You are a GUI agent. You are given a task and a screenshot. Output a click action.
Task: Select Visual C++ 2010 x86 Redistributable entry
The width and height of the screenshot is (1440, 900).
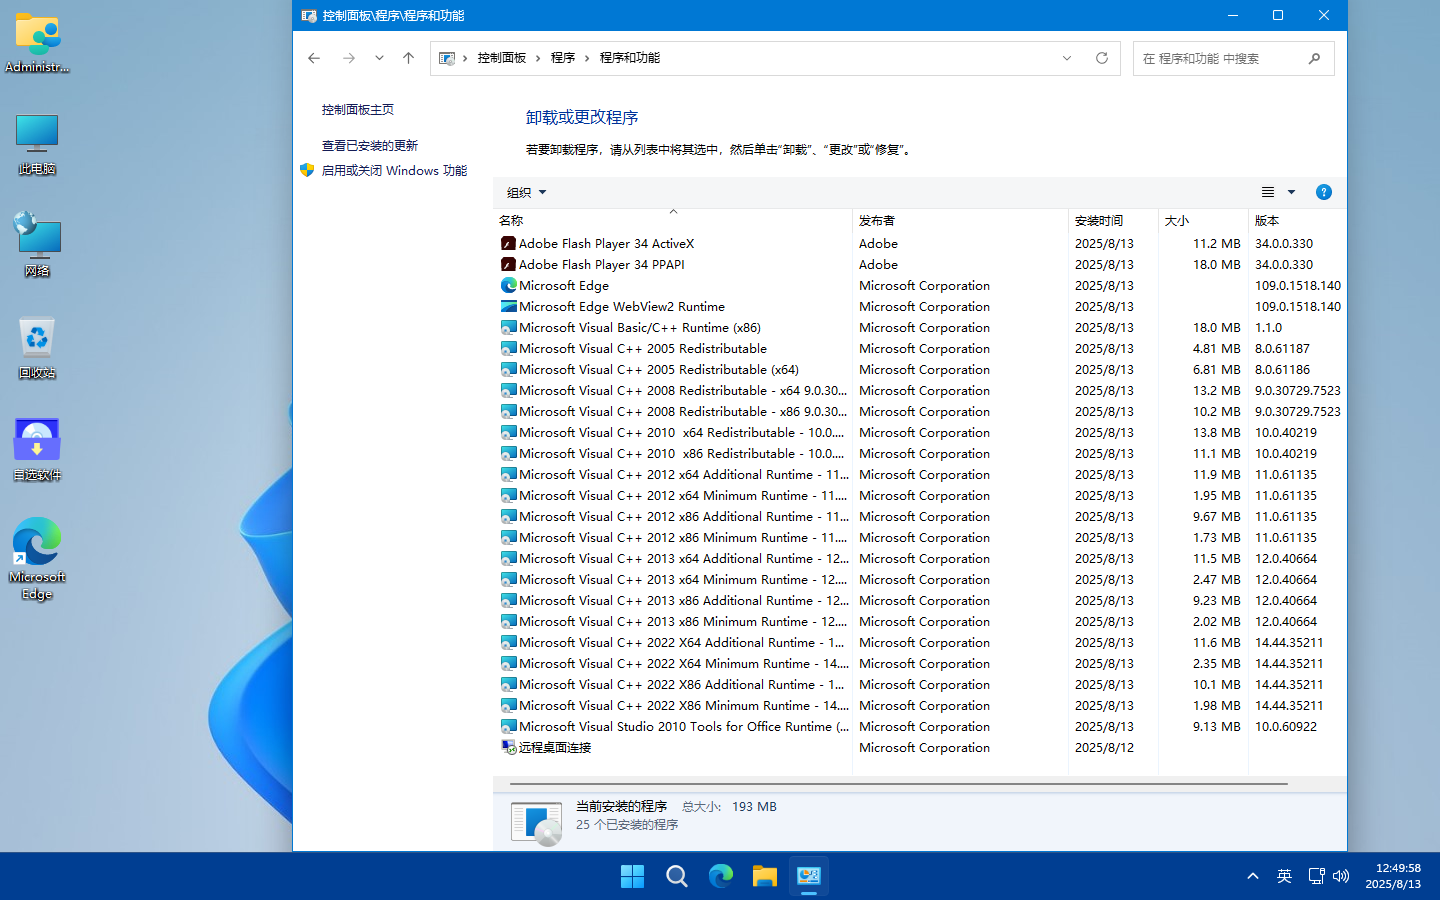(920, 454)
